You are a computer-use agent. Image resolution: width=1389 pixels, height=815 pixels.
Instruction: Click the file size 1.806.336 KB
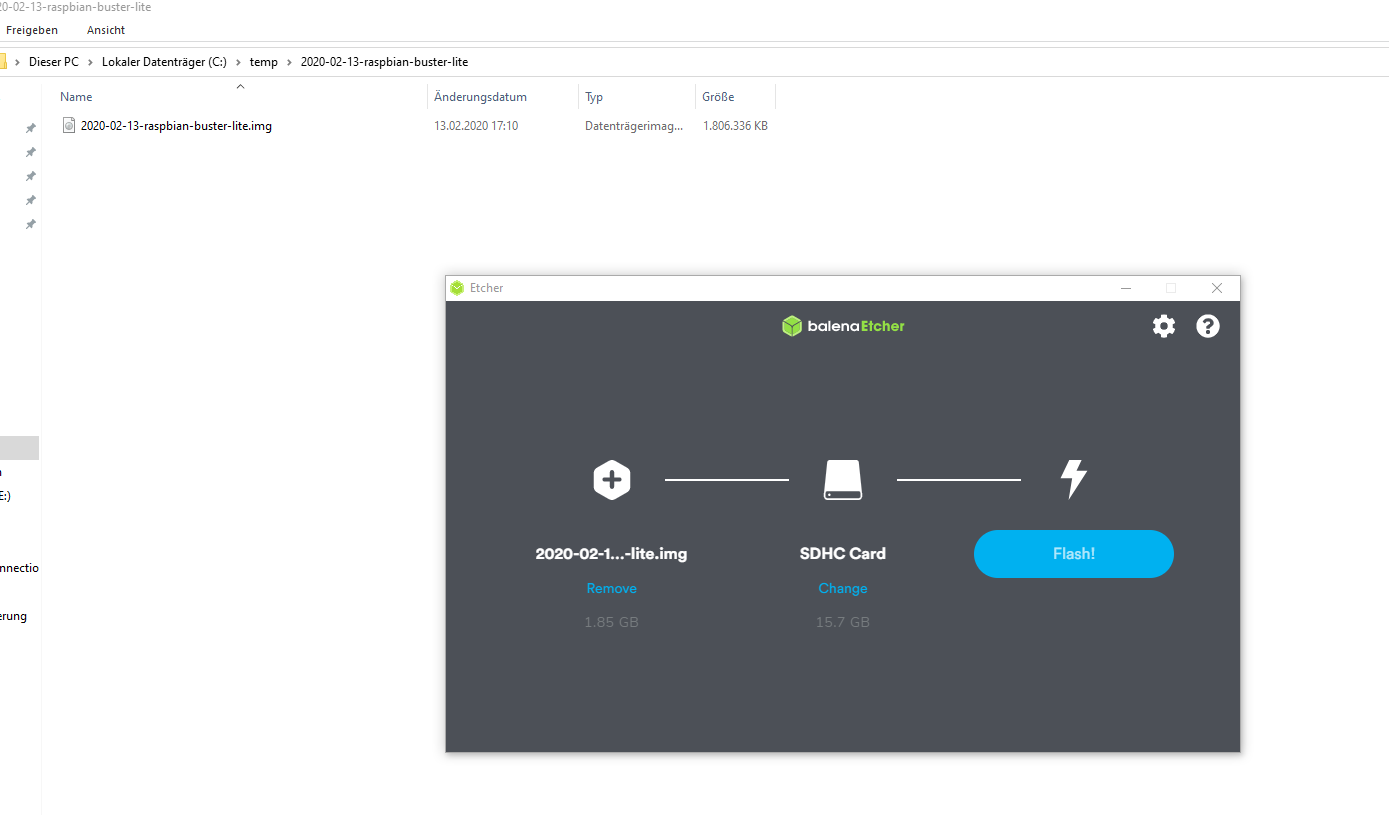coord(735,126)
